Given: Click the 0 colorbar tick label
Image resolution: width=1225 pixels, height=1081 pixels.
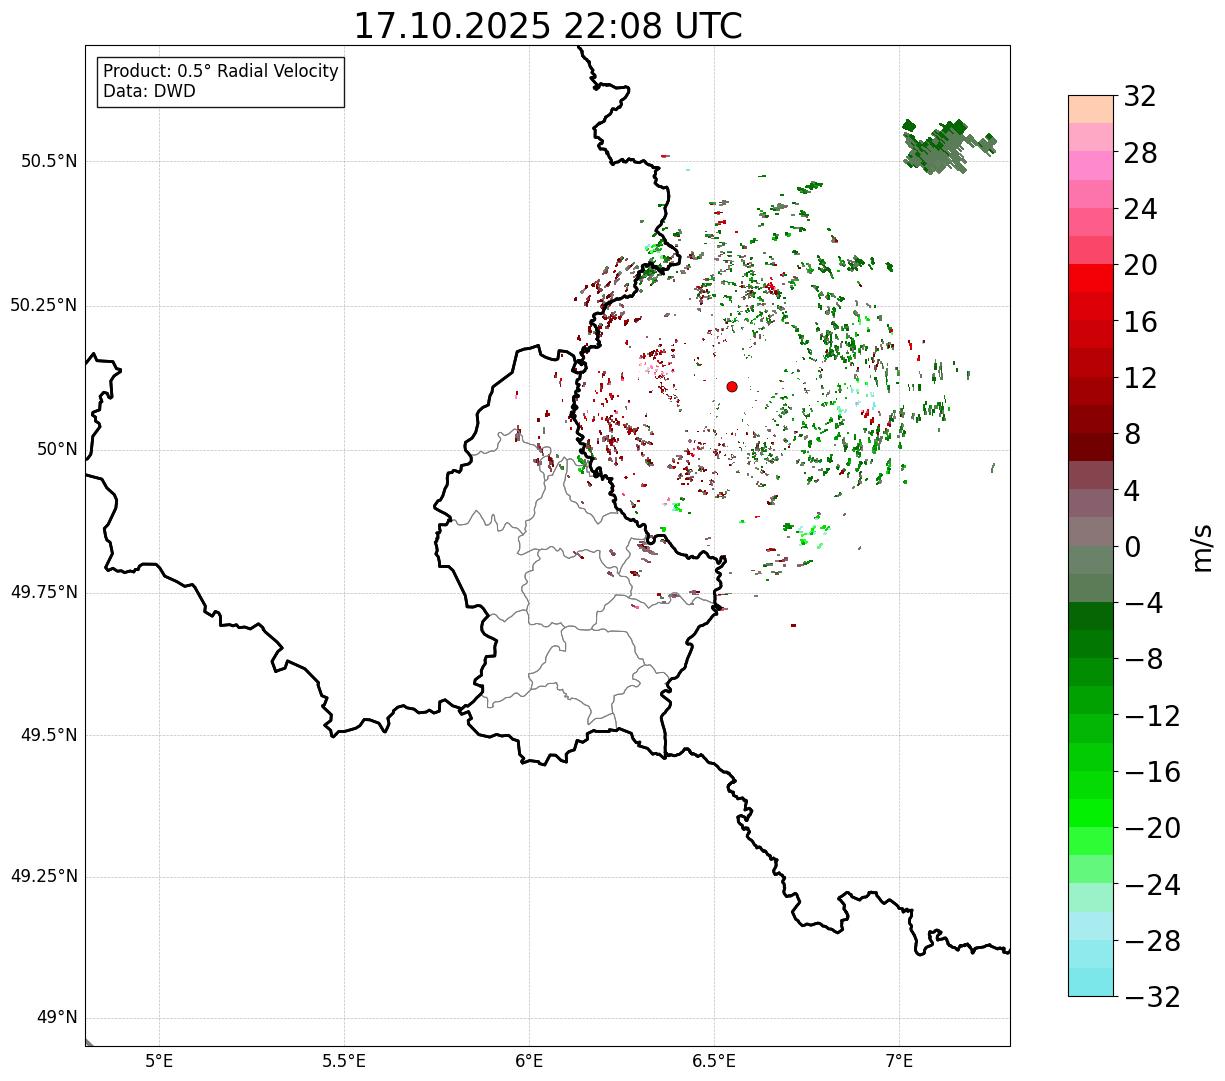Looking at the screenshot, I should pos(1133,547).
